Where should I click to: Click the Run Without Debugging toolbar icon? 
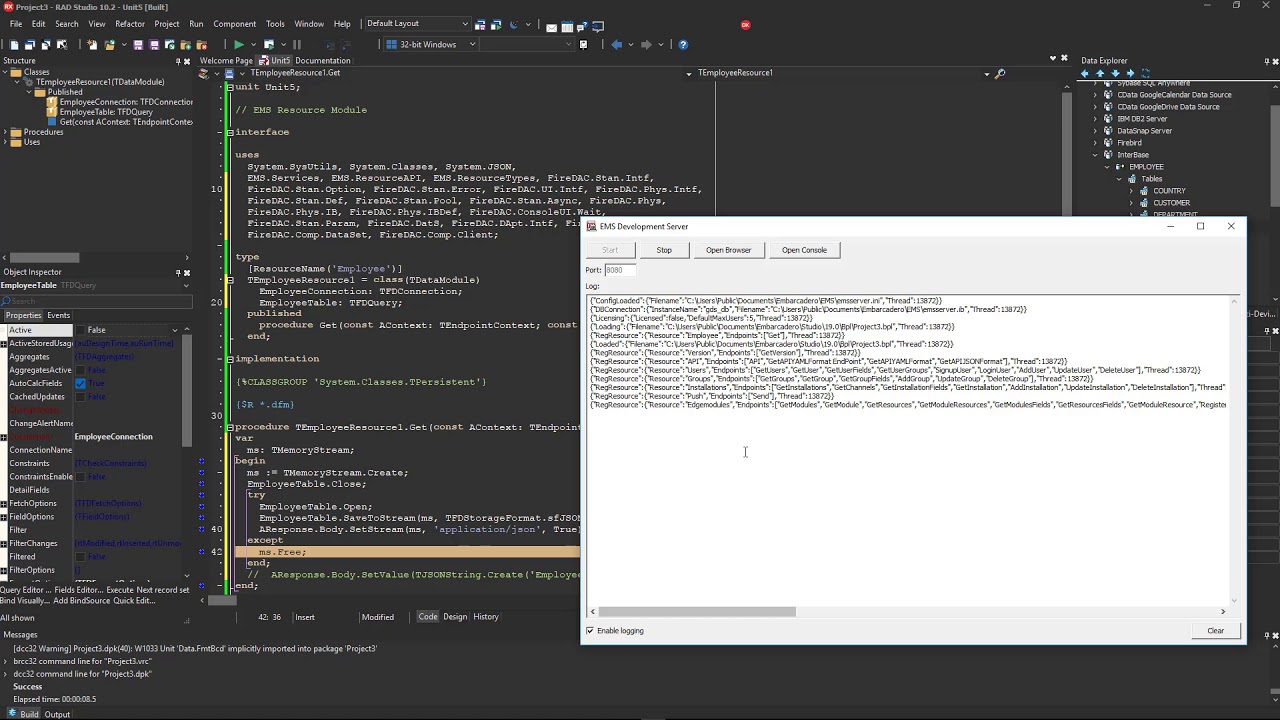coord(269,44)
